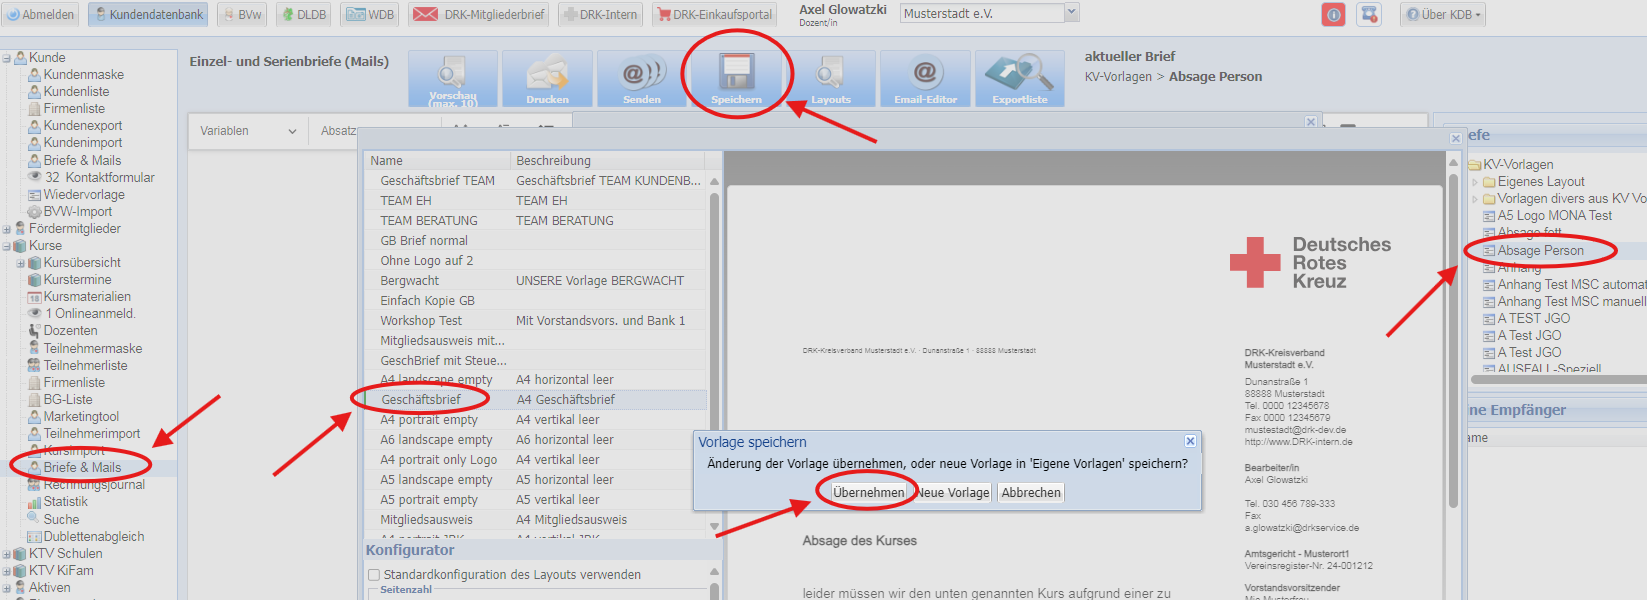This screenshot has width=1647, height=600.
Task: Open the Variablen dropdown
Action: pyautogui.click(x=248, y=131)
